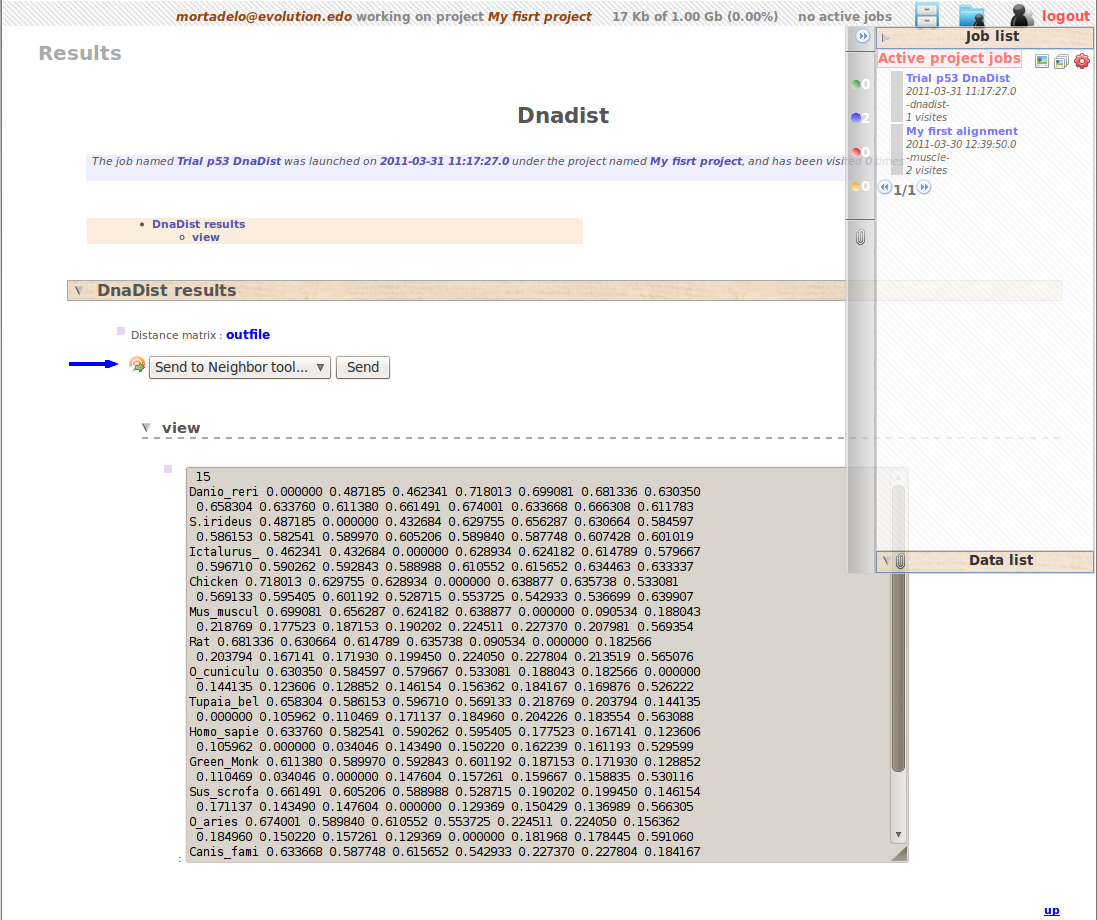Collapse side panel with double-arrow button
Screen dimensions: 1097x920
(862, 36)
